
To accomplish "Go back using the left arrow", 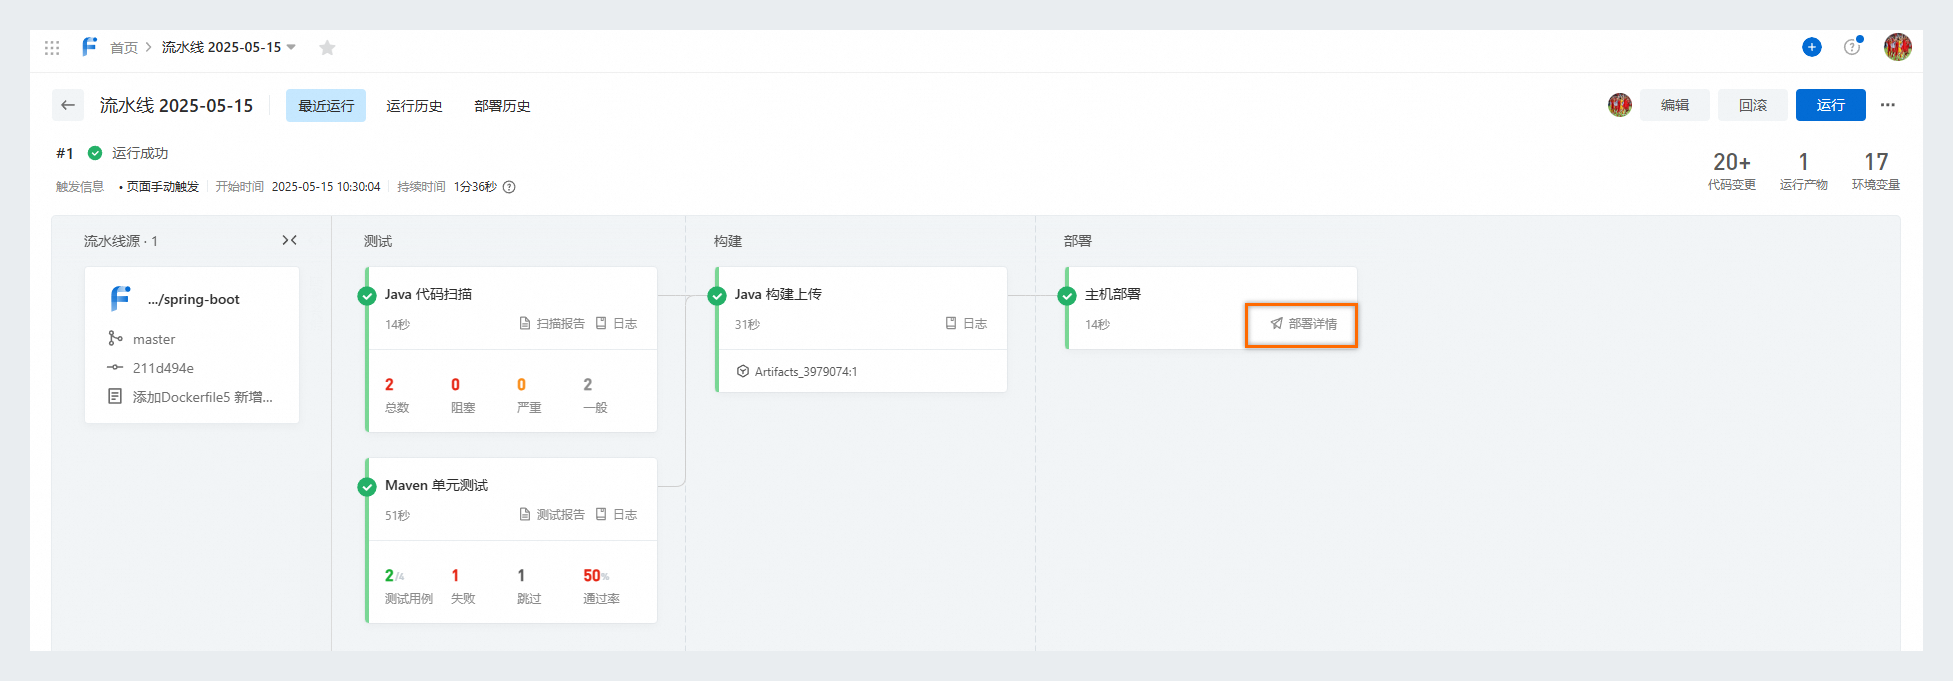I will click(x=68, y=105).
